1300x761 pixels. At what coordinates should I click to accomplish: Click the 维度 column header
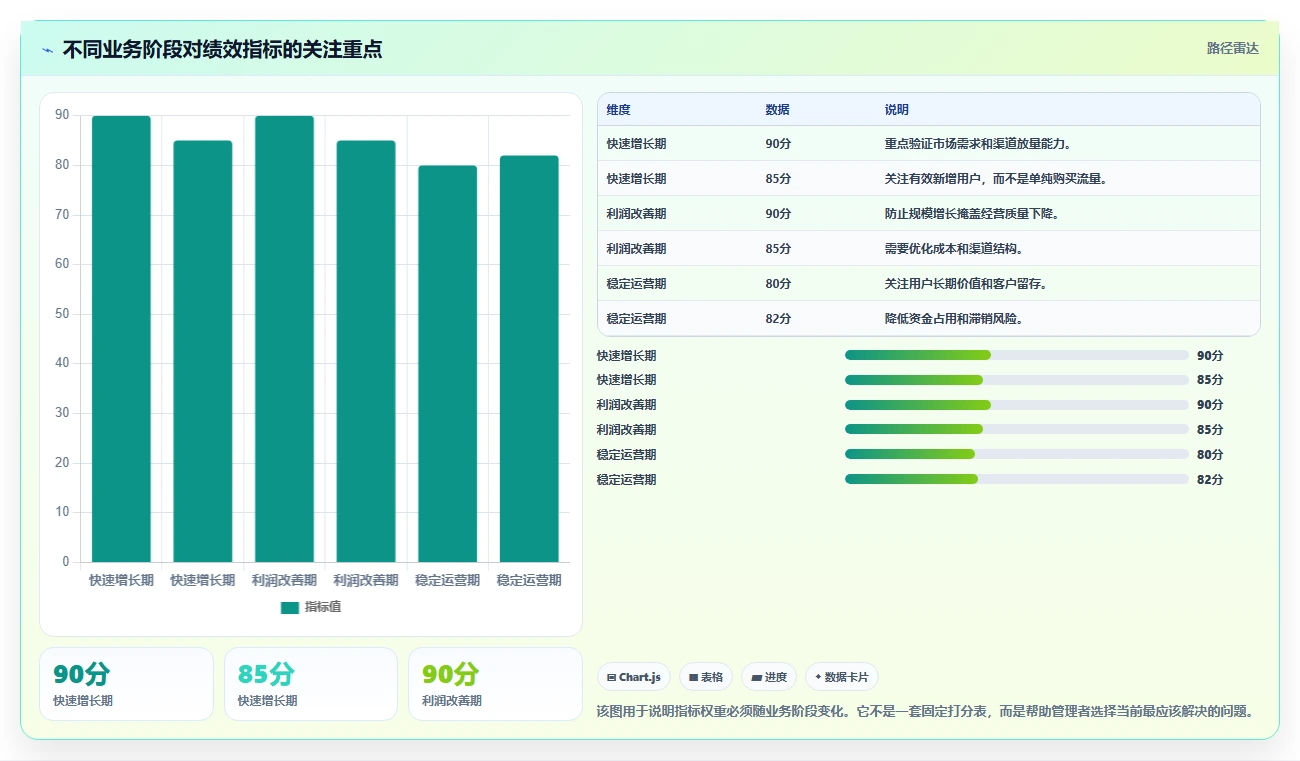click(619, 110)
